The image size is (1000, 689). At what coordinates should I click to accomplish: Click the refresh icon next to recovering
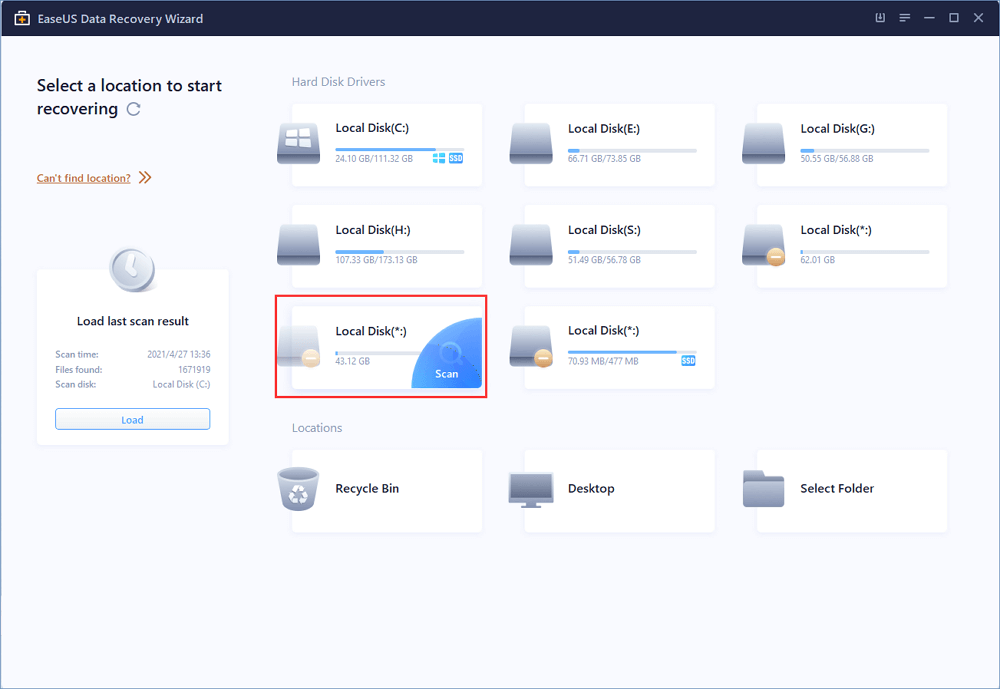pyautogui.click(x=133, y=109)
